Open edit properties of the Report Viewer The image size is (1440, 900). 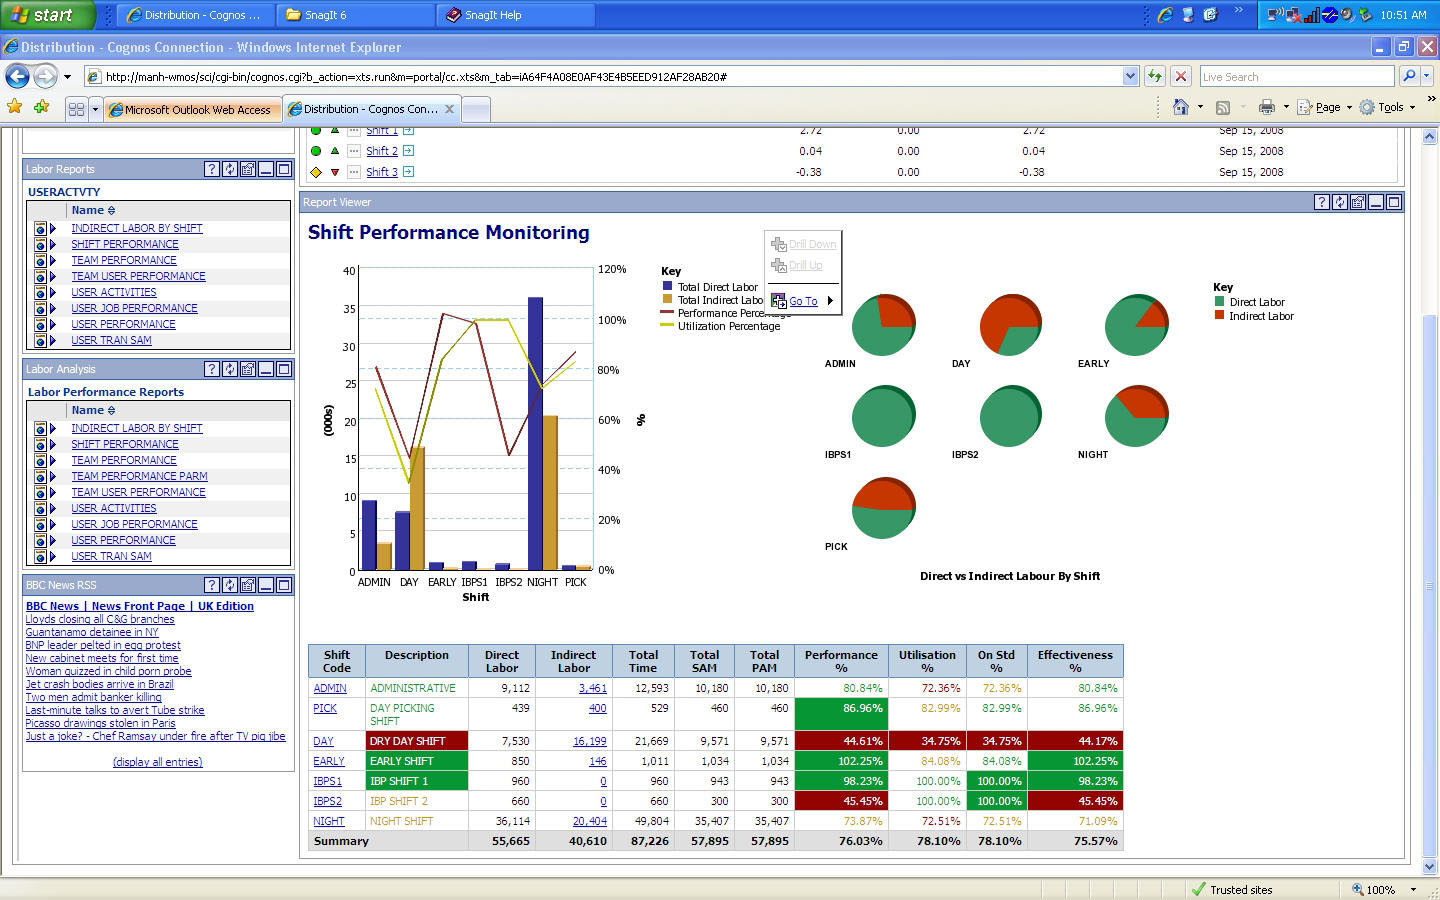(1357, 202)
